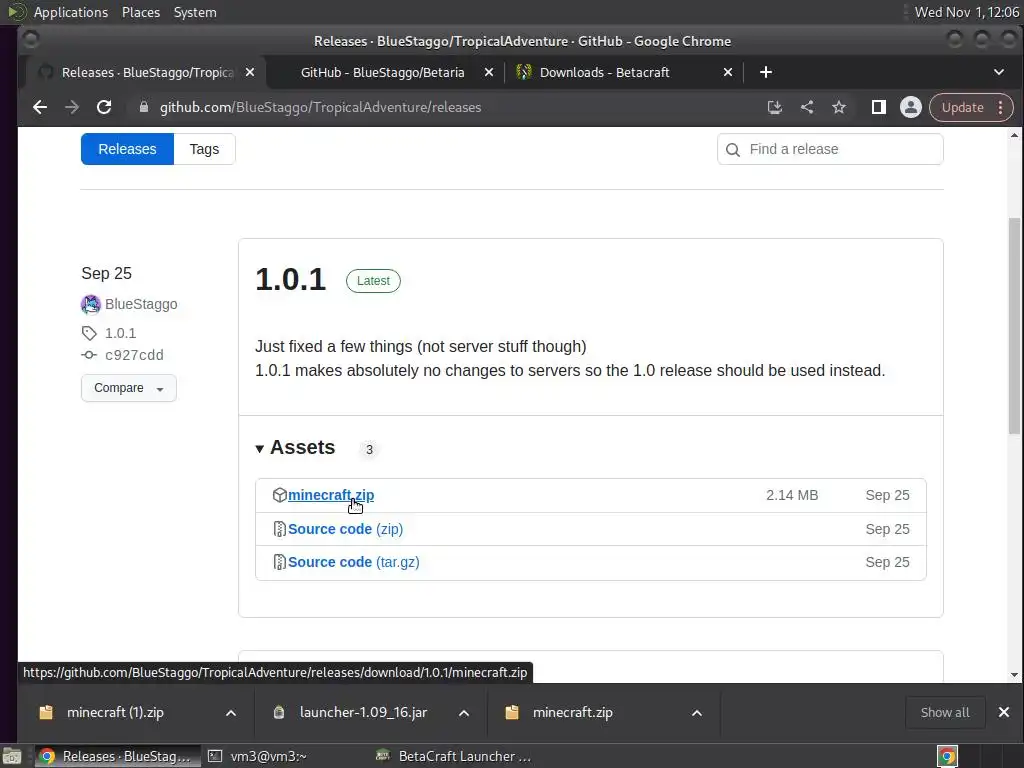Open options for minecraft.zip download
Screen dimensions: 1024x768
click(x=697, y=713)
